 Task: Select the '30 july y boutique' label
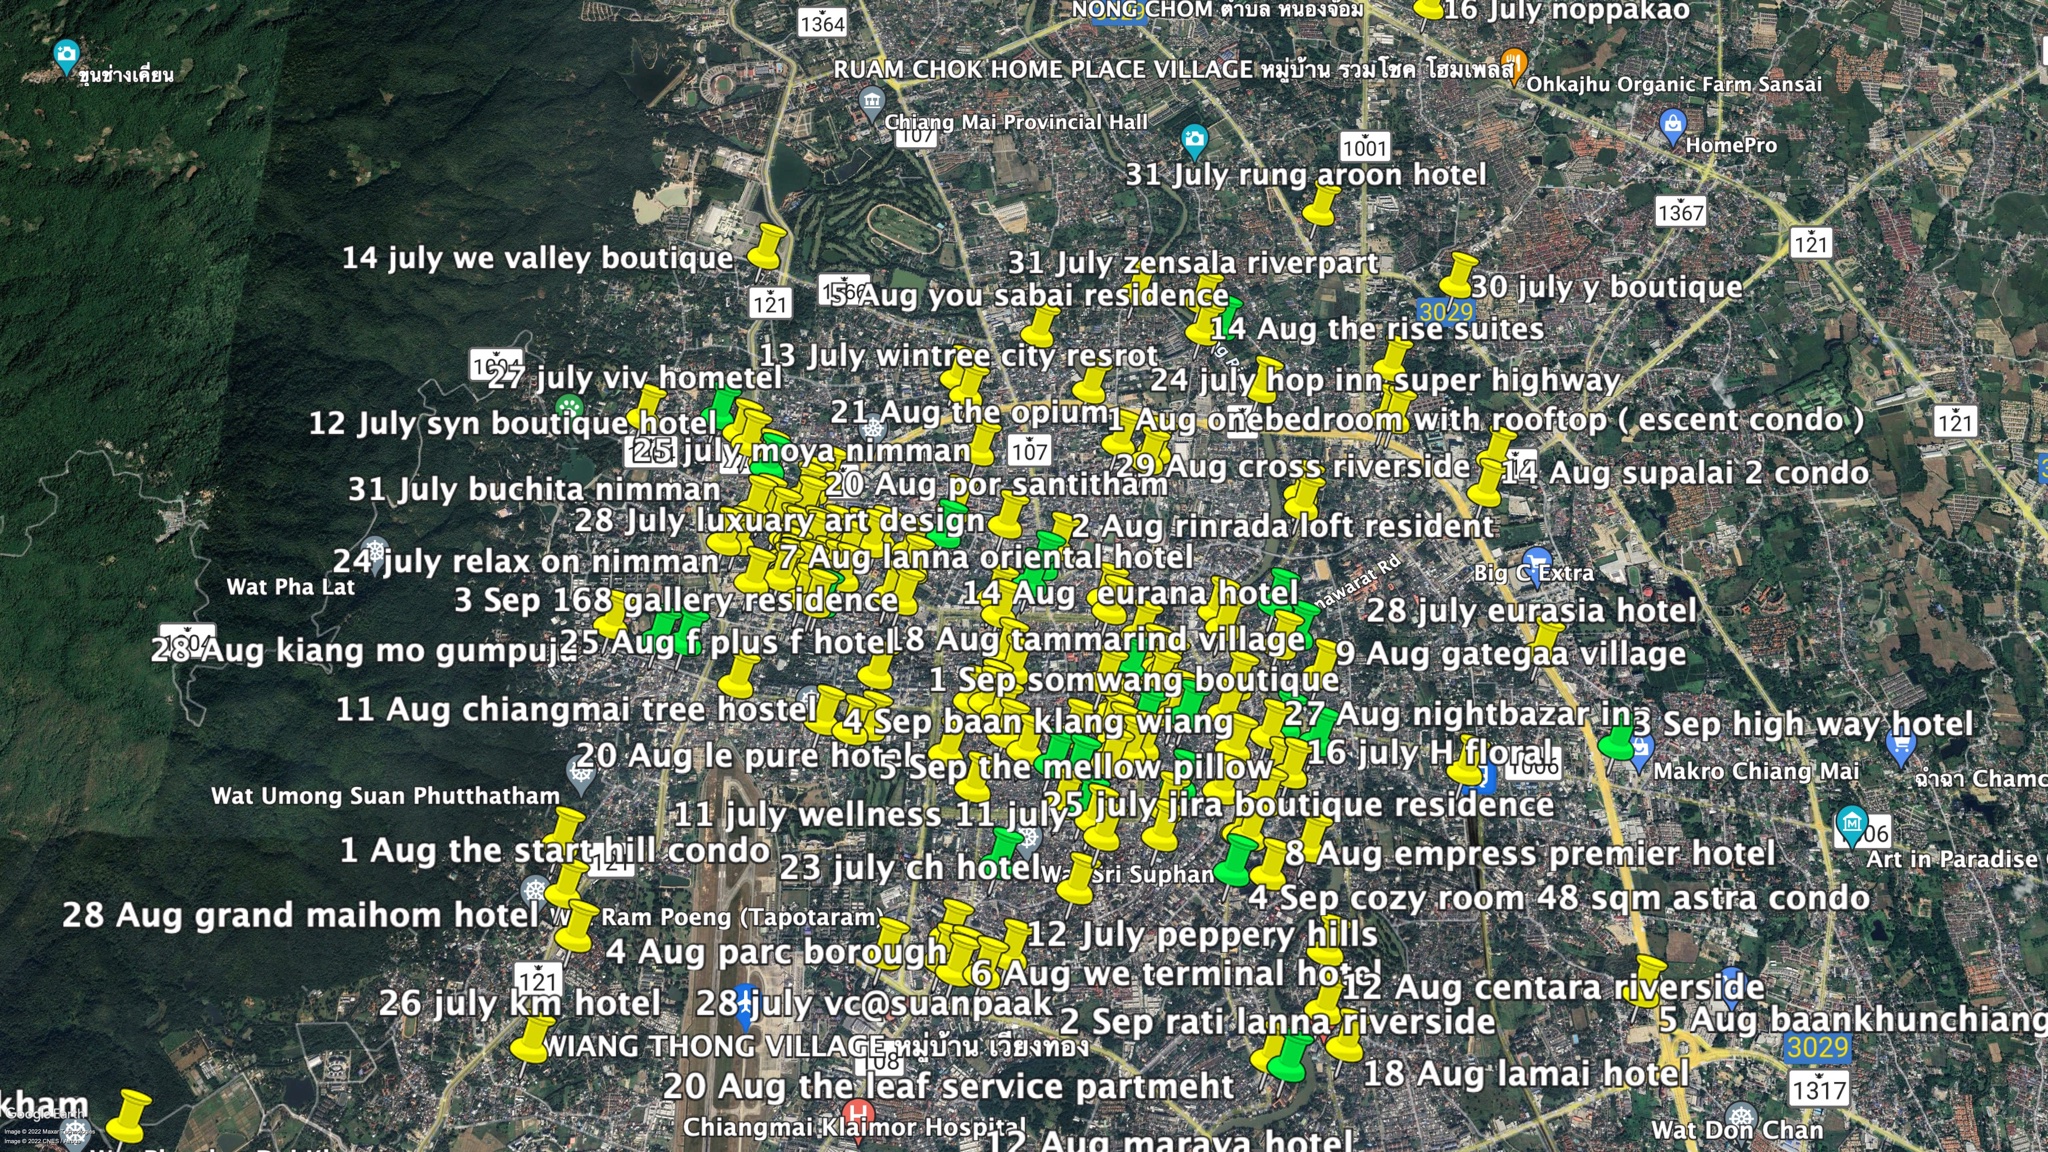click(x=1607, y=287)
